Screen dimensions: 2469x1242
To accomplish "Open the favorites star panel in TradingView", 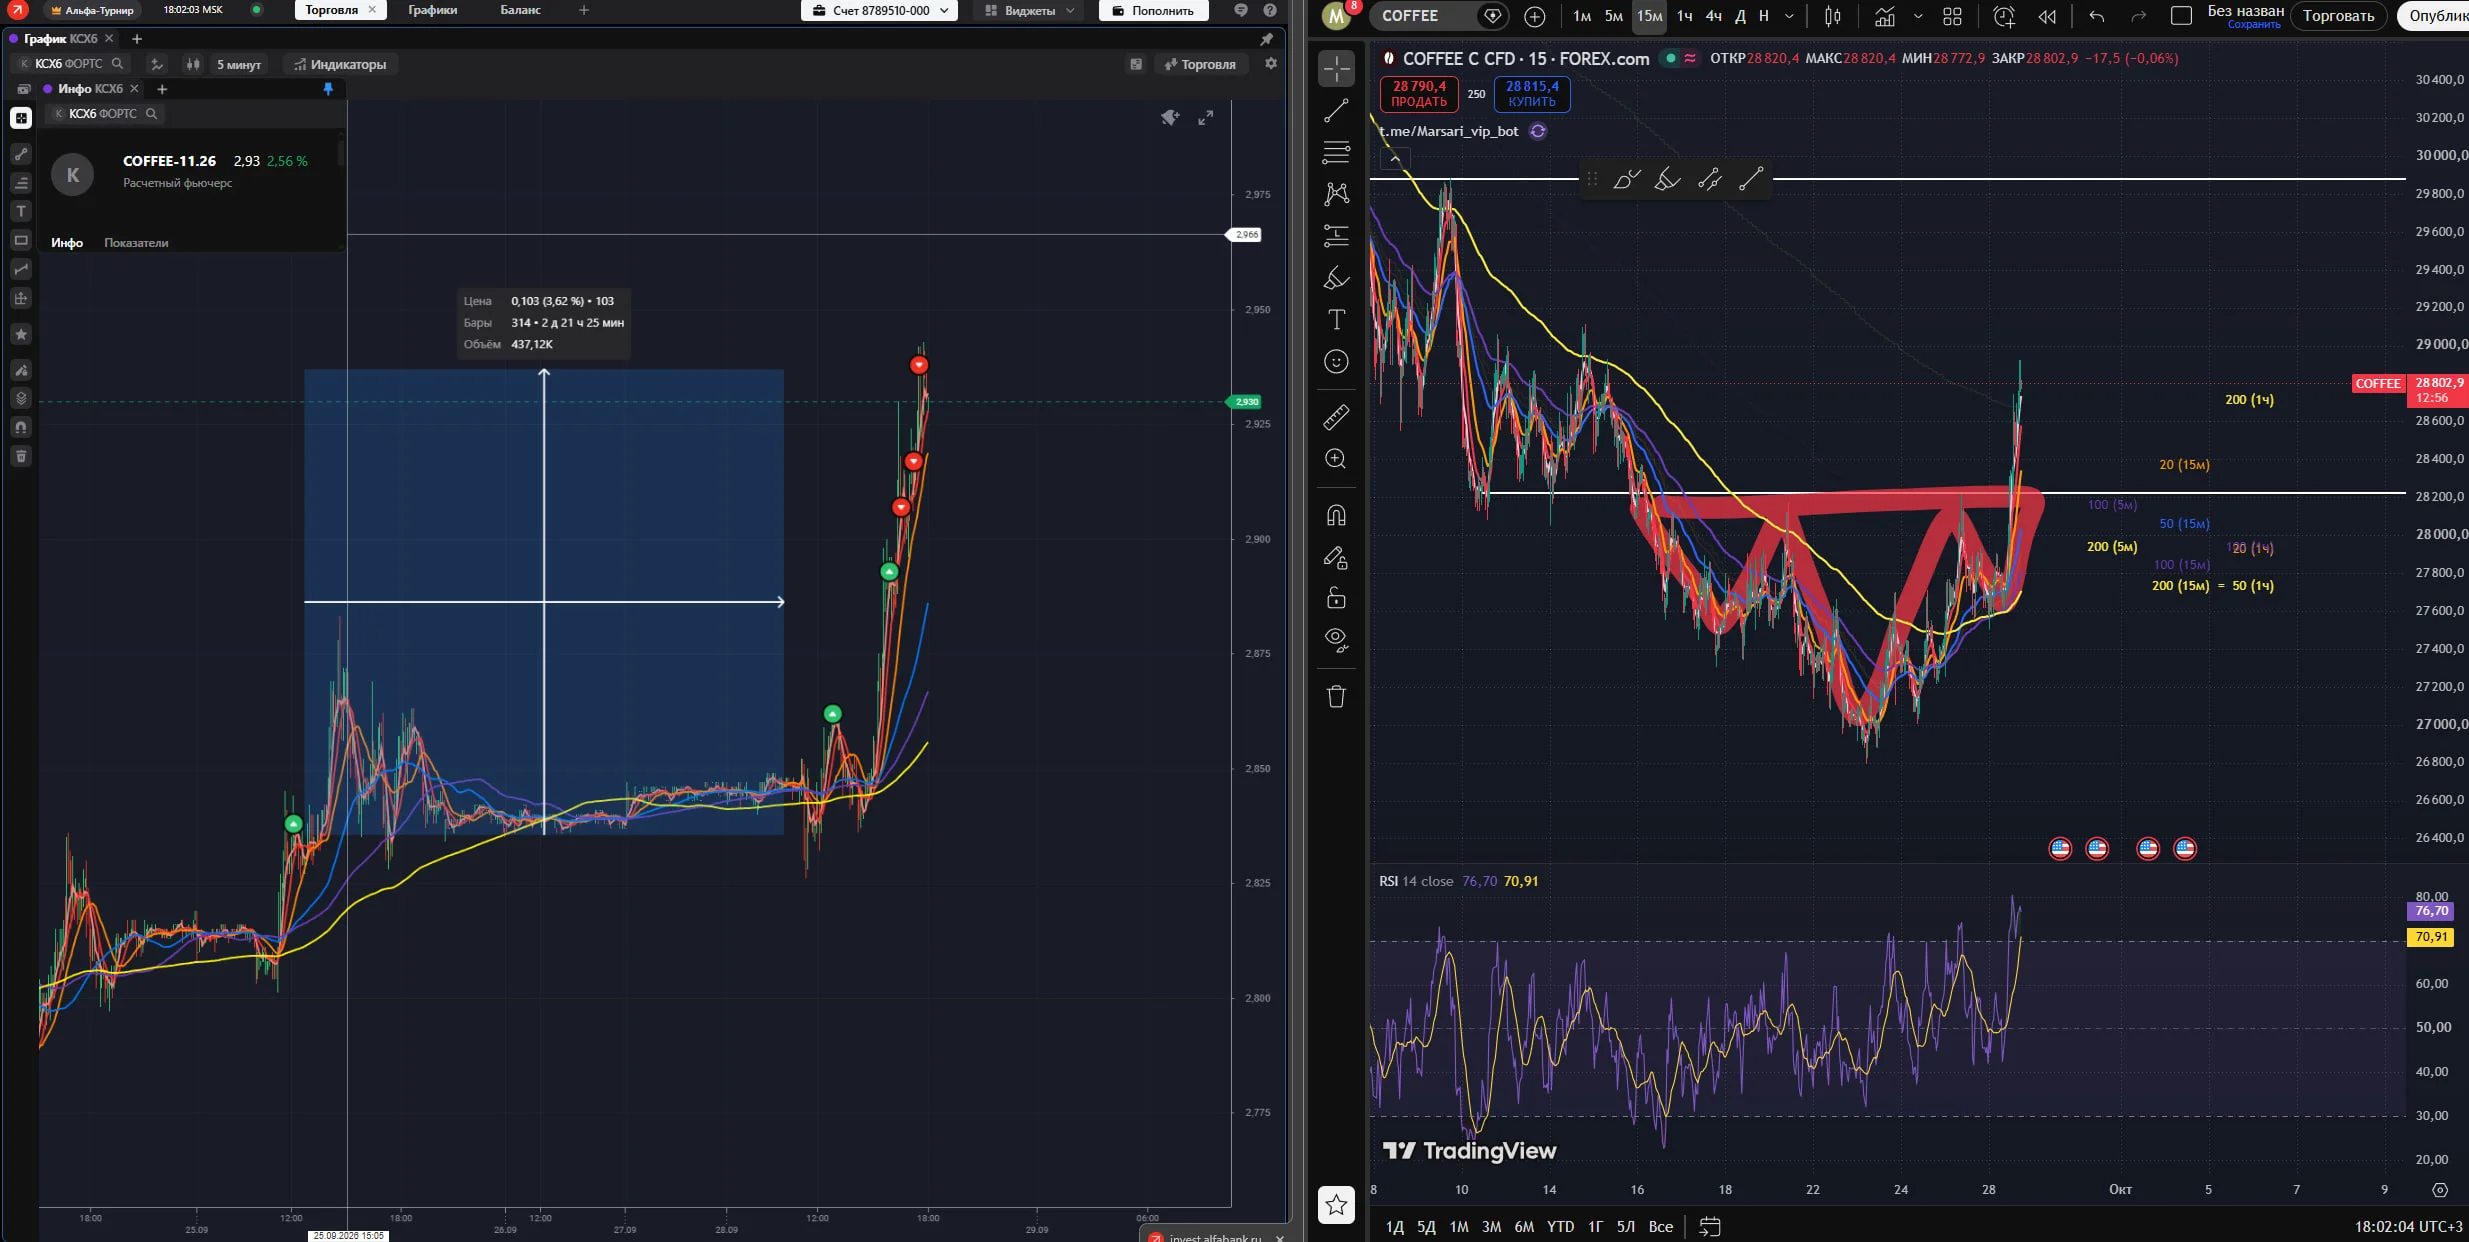I will point(1336,1205).
